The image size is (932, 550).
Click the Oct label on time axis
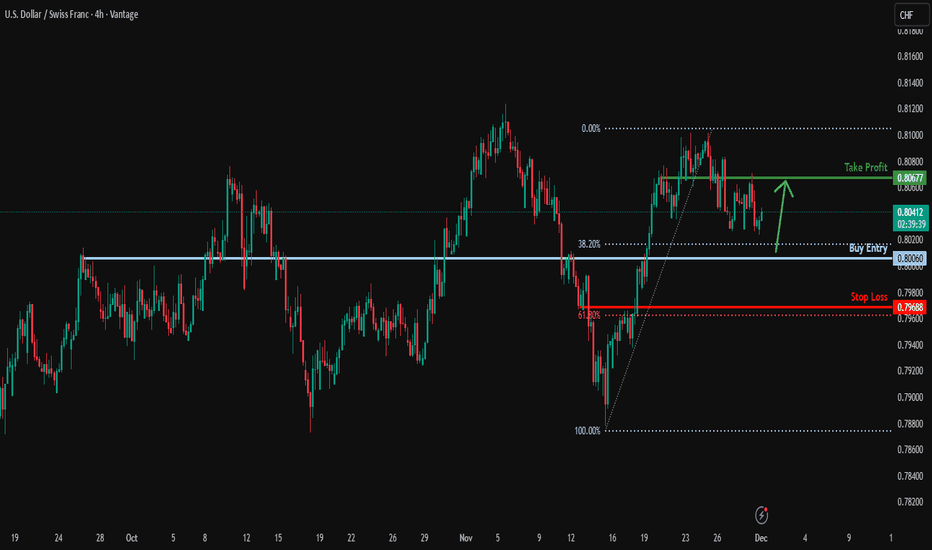click(132, 537)
